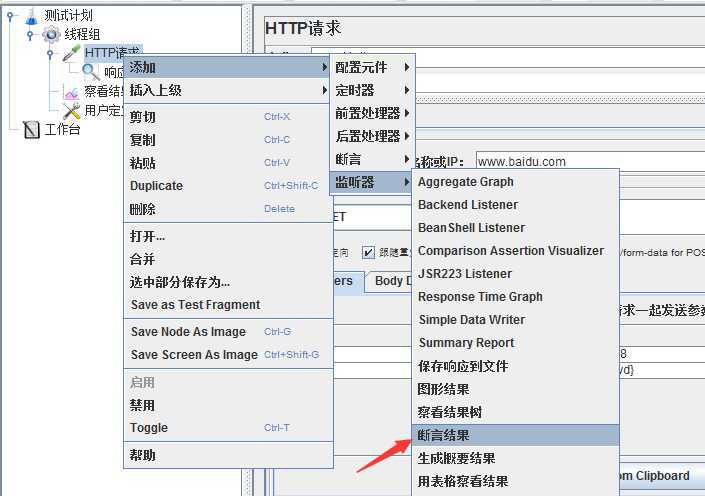
Task: Click the 察看结果 graph icon in tree
Action: coord(71,91)
